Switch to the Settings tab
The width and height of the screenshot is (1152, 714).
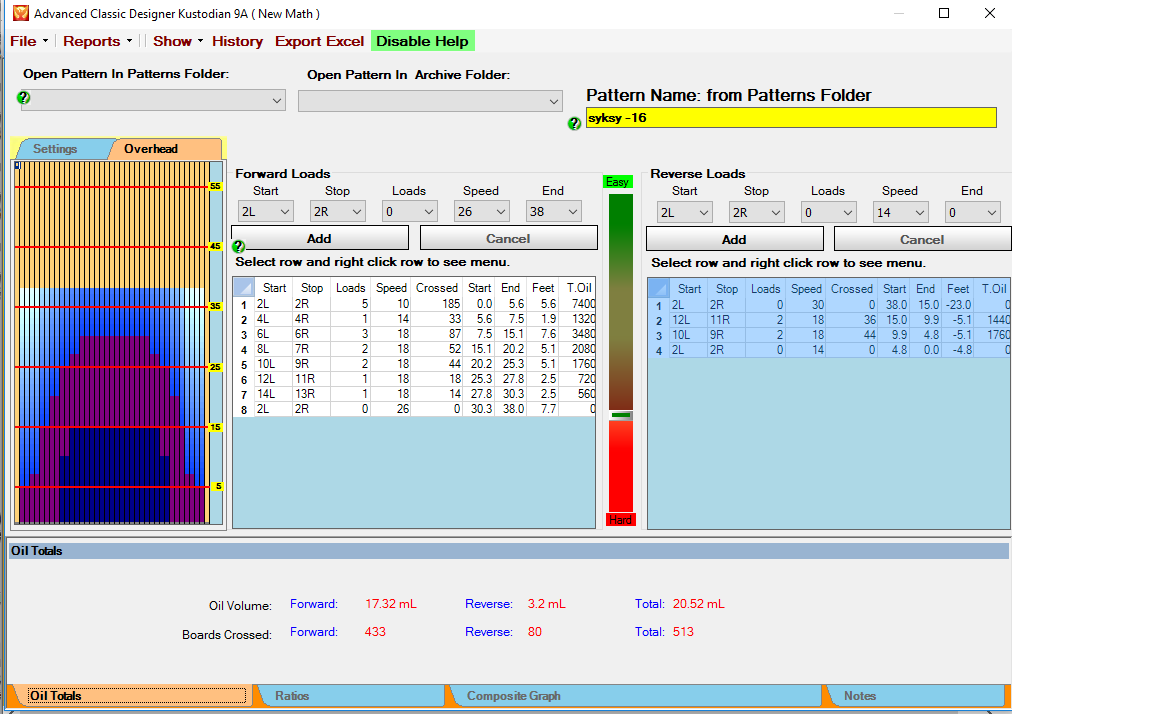(55, 149)
